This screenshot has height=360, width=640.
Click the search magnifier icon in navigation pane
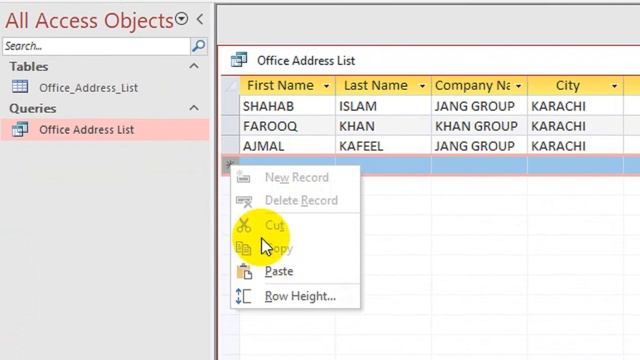[x=199, y=46]
